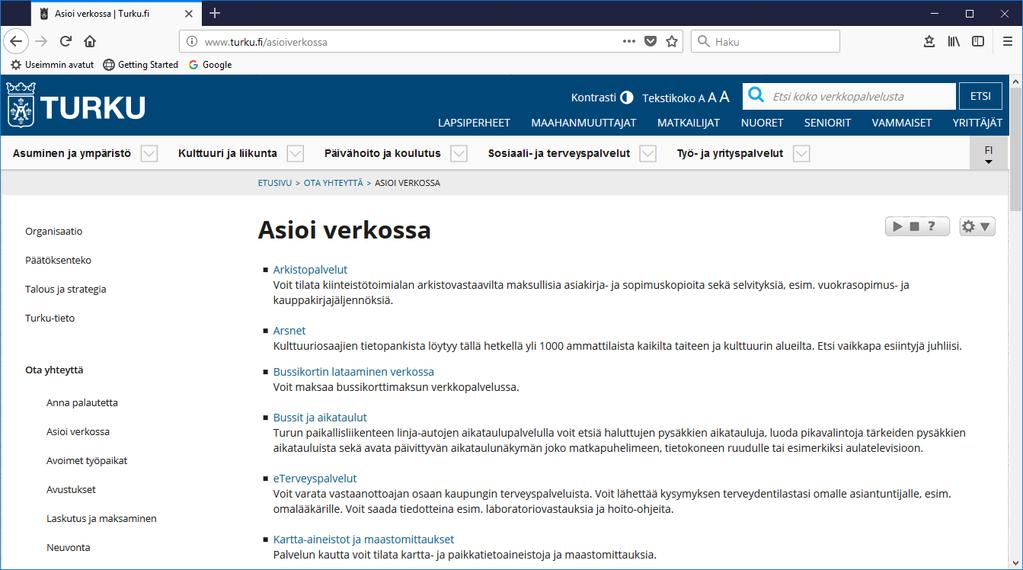
Task: Open NUORET audience menu item
Action: (x=762, y=123)
